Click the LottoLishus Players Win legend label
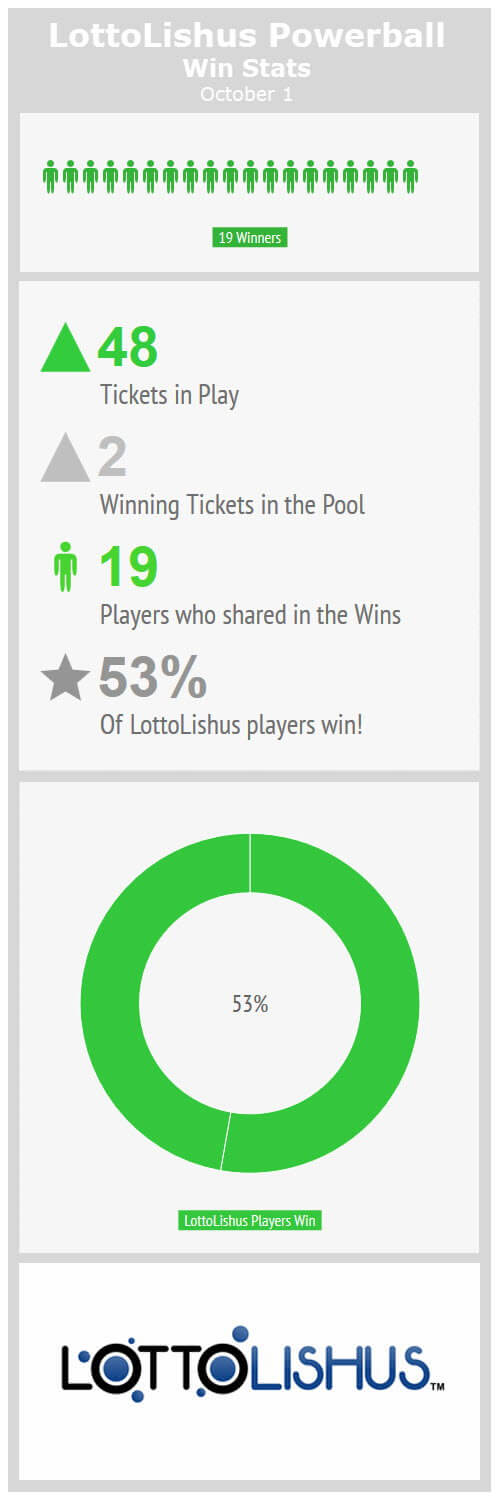This screenshot has width=500, height=1500. tap(250, 1221)
